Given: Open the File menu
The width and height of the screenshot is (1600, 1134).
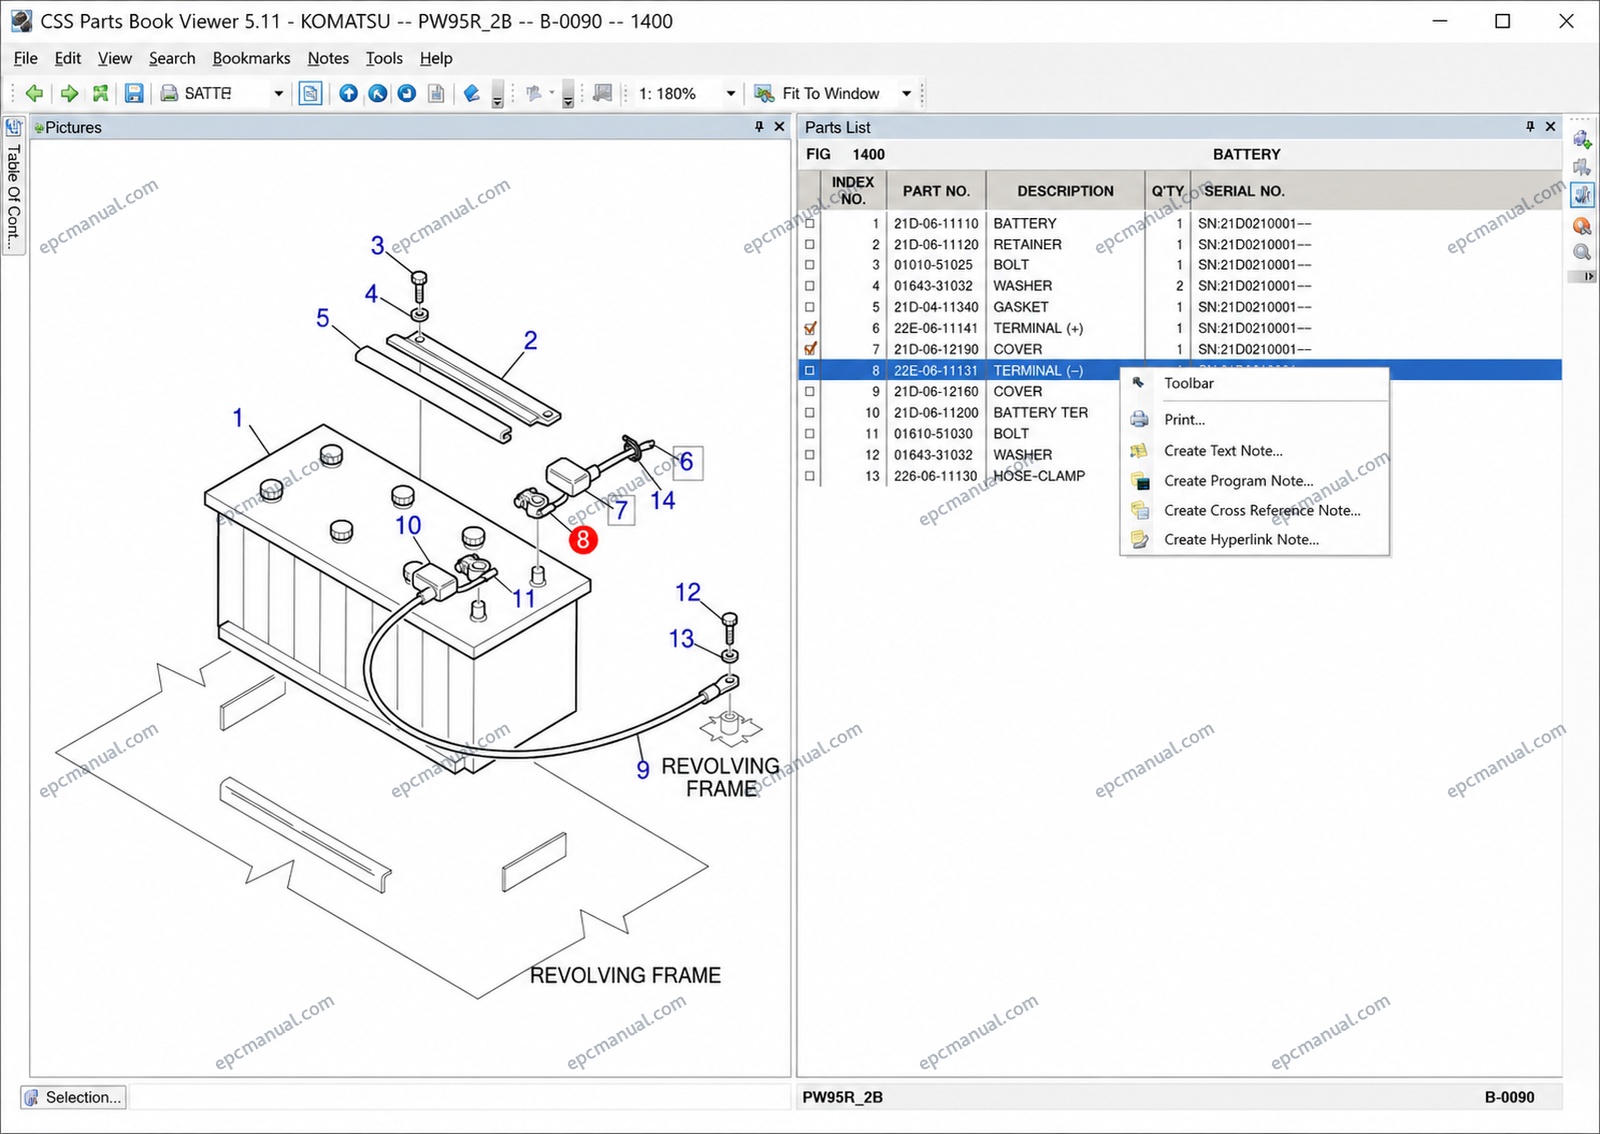Looking at the screenshot, I should pos(26,58).
